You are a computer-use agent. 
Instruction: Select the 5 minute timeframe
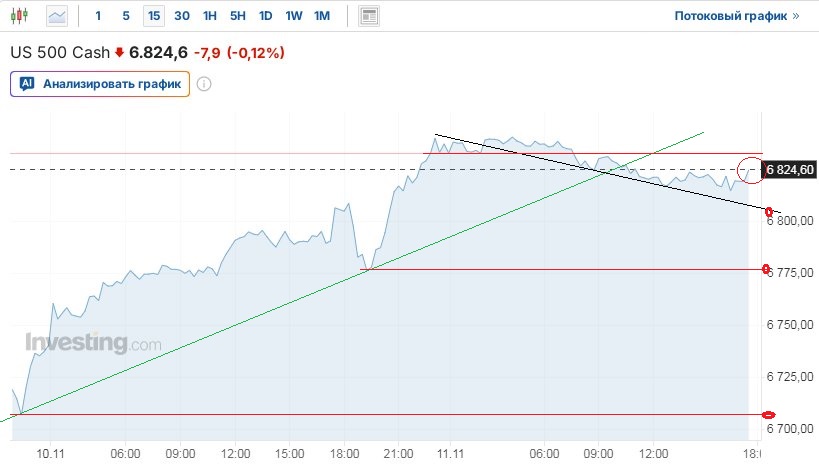(125, 16)
